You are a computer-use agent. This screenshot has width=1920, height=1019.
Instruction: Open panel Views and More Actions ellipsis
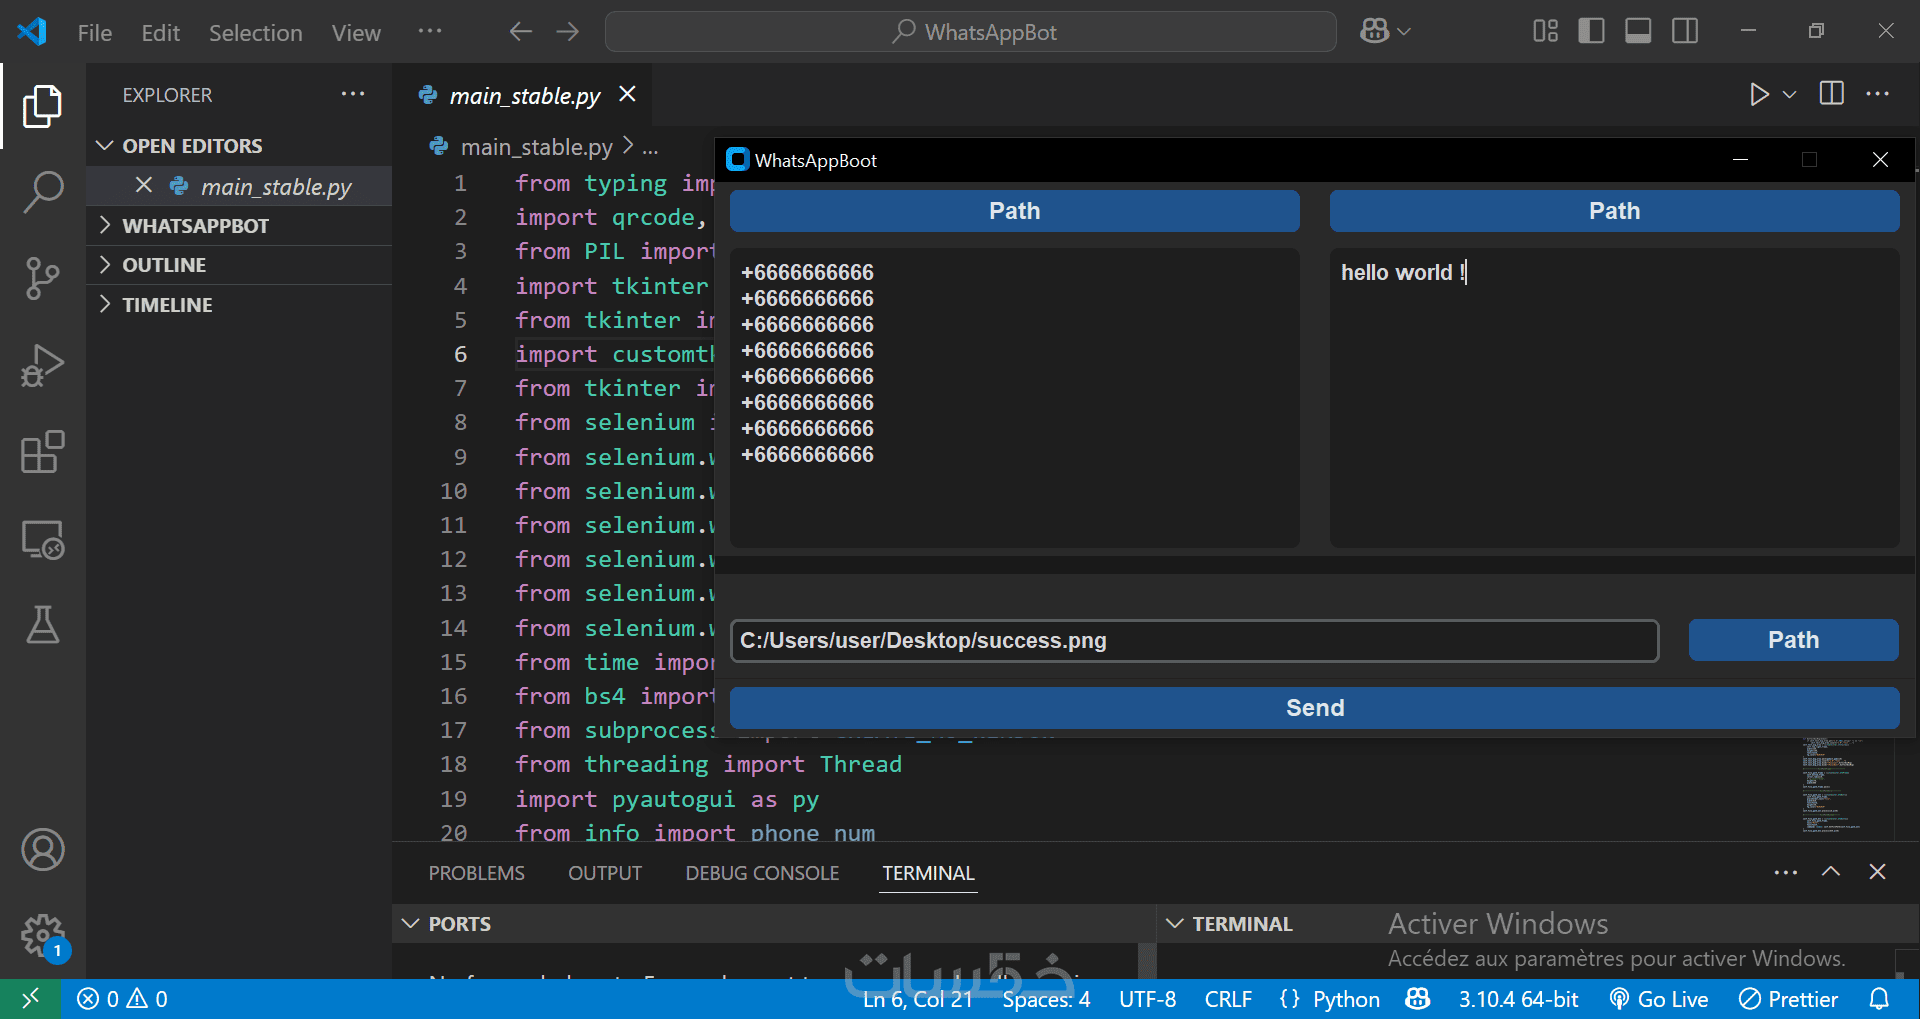[1786, 872]
